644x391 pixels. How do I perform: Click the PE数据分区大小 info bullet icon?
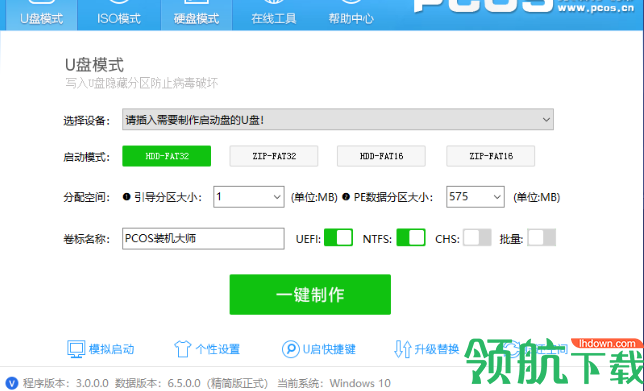[346, 197]
